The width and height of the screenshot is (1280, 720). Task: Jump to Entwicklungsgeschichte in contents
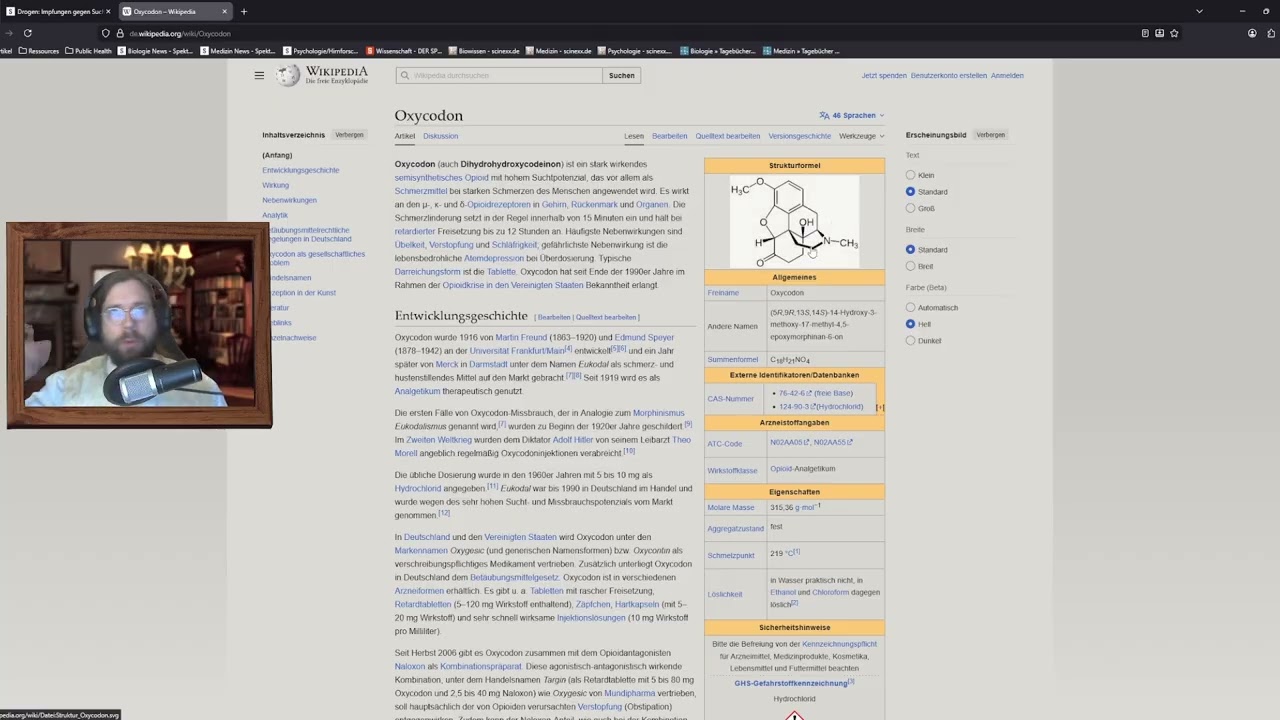coord(300,170)
